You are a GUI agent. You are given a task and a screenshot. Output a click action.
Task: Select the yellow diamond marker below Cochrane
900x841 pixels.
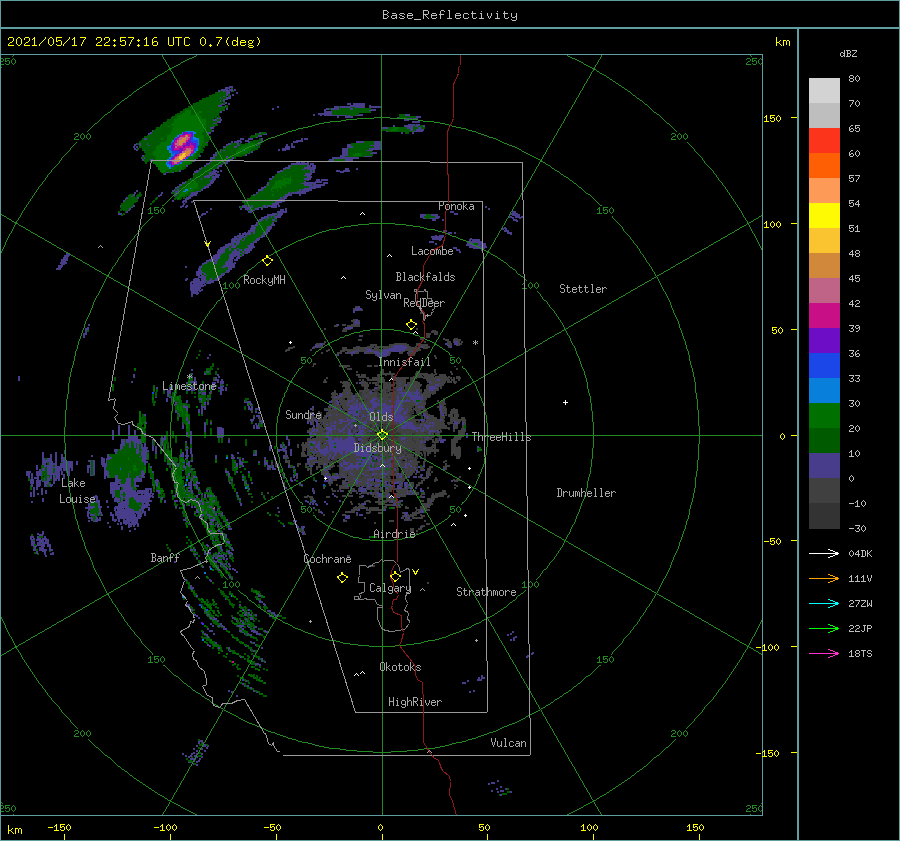click(342, 578)
